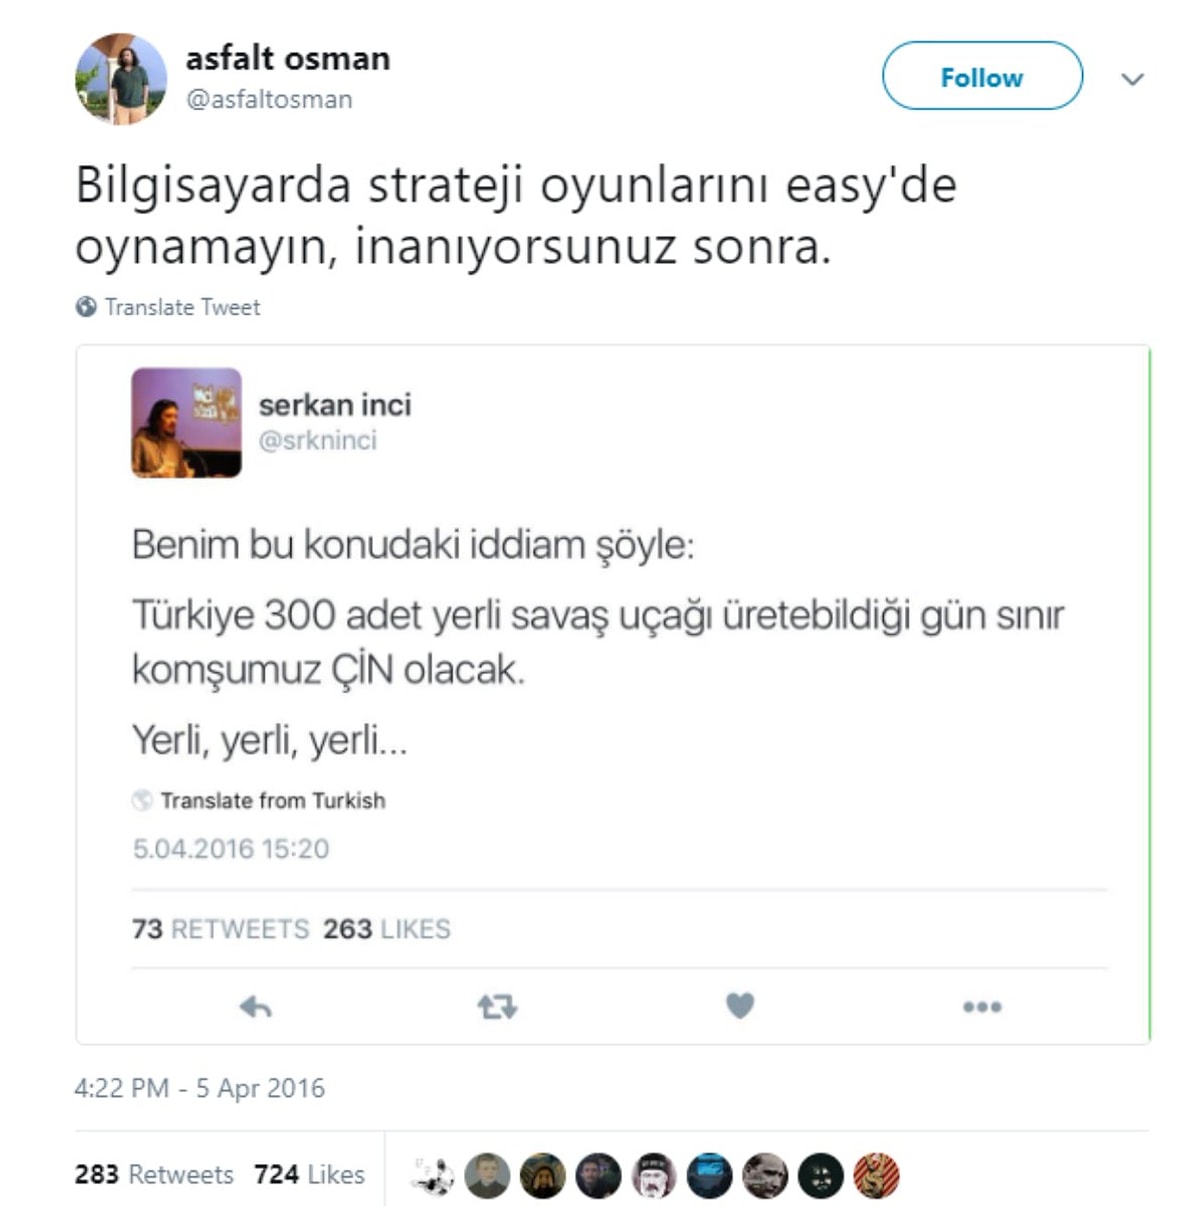
Task: Click the first liker avatar thumbnail
Action: point(433,1176)
